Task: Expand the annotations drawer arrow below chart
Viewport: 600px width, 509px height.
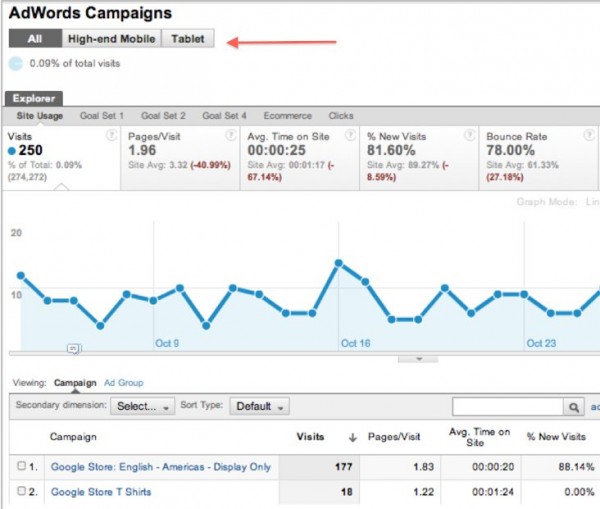Action: click(x=418, y=359)
